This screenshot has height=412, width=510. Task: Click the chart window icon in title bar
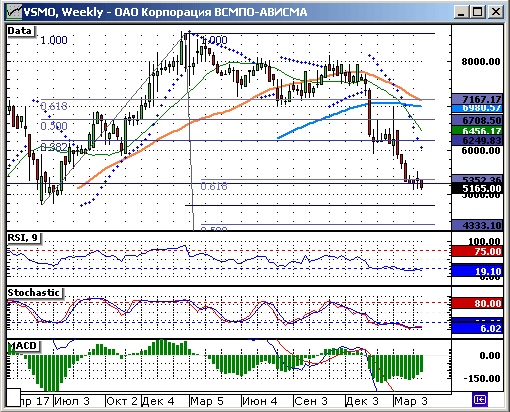point(14,12)
